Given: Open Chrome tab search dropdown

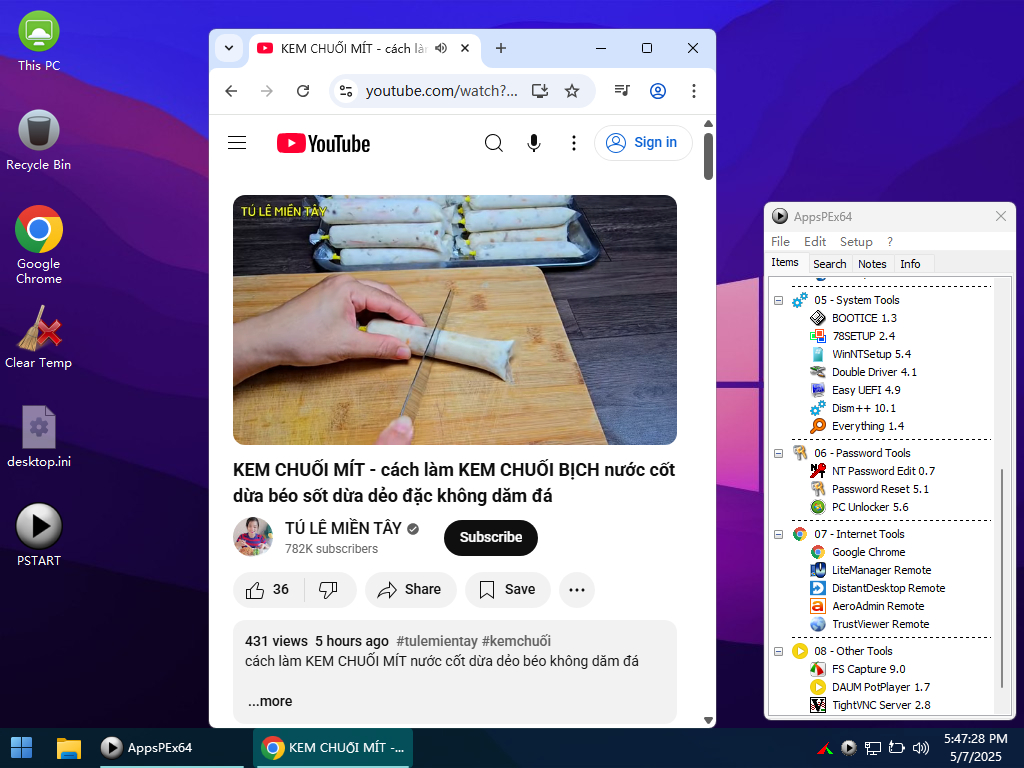Looking at the screenshot, I should coord(229,48).
